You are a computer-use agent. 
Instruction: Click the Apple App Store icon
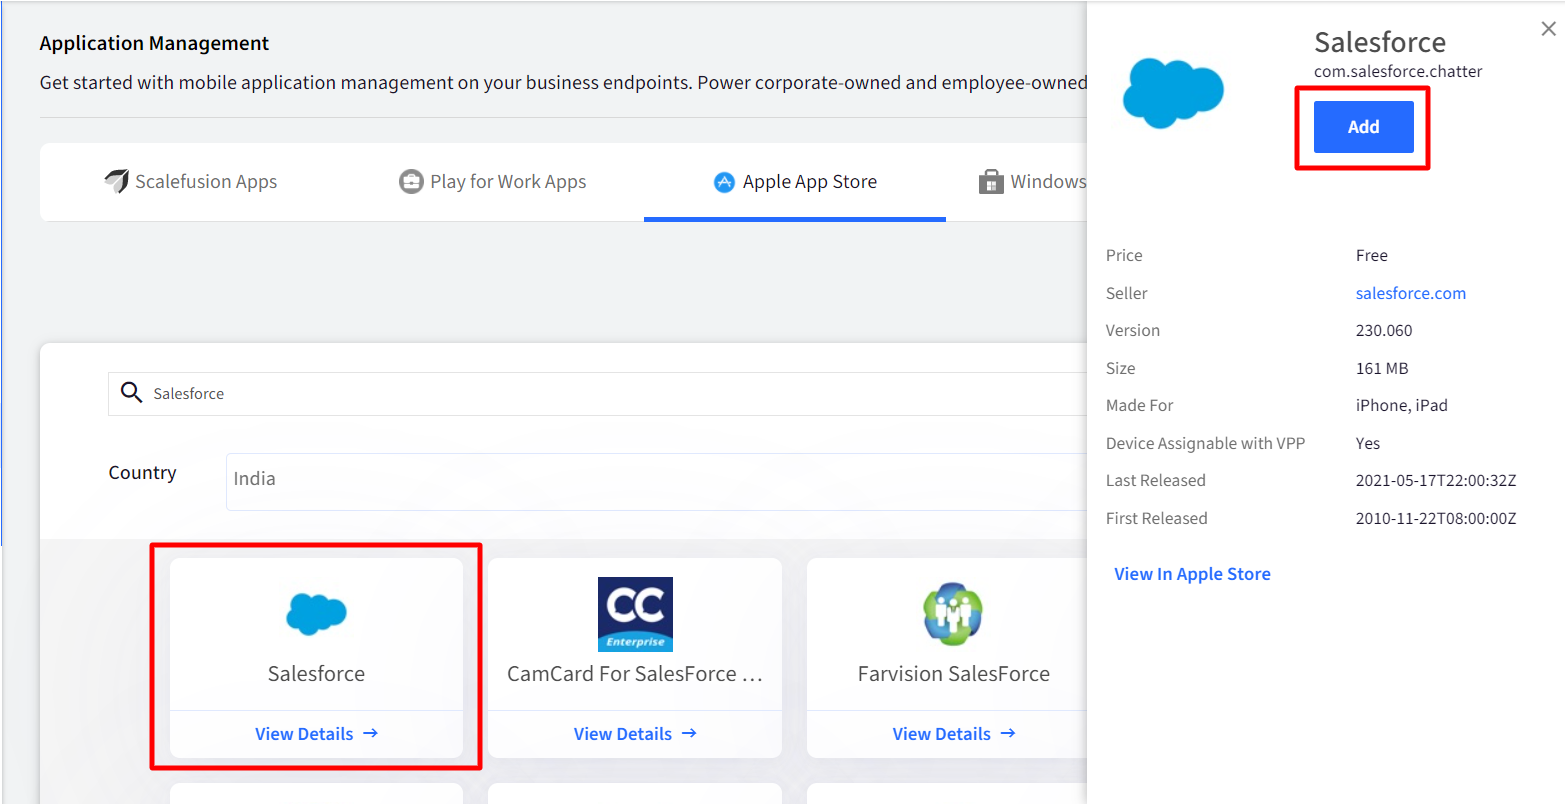click(724, 182)
